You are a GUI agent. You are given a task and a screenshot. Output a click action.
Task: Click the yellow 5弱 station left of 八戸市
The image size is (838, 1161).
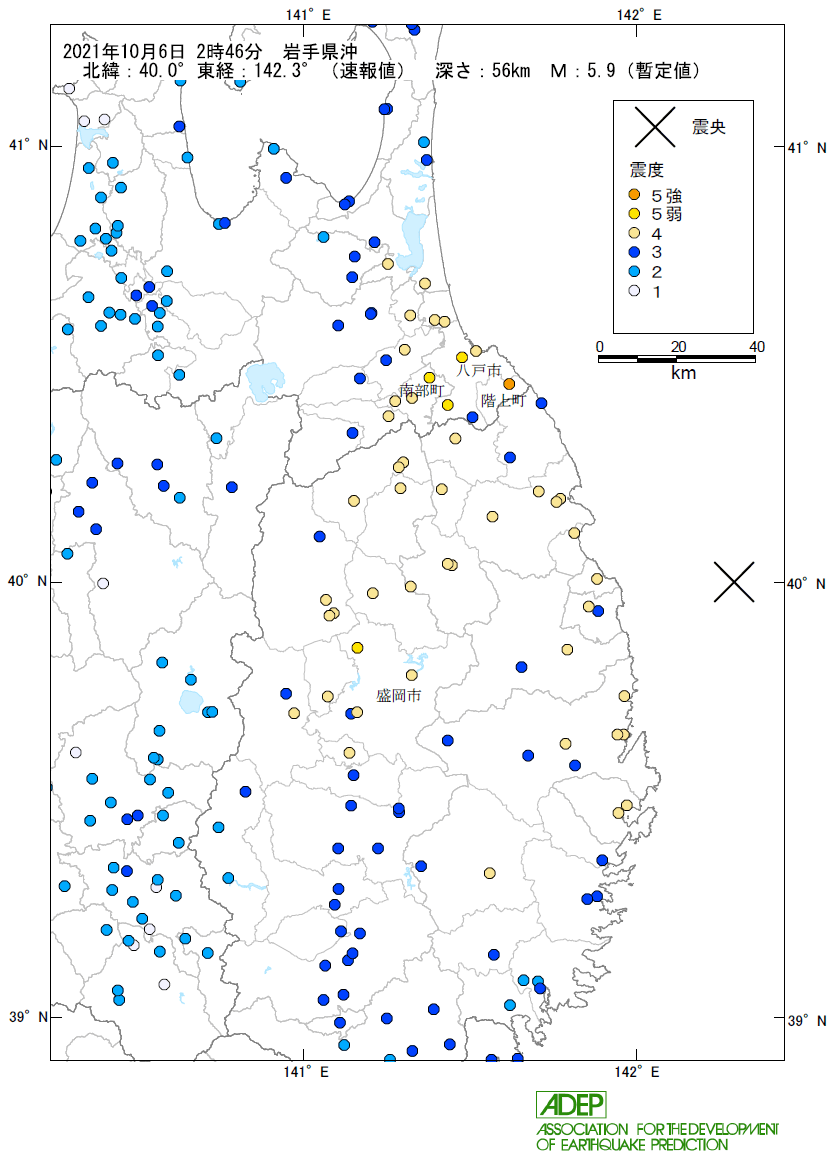point(462,358)
